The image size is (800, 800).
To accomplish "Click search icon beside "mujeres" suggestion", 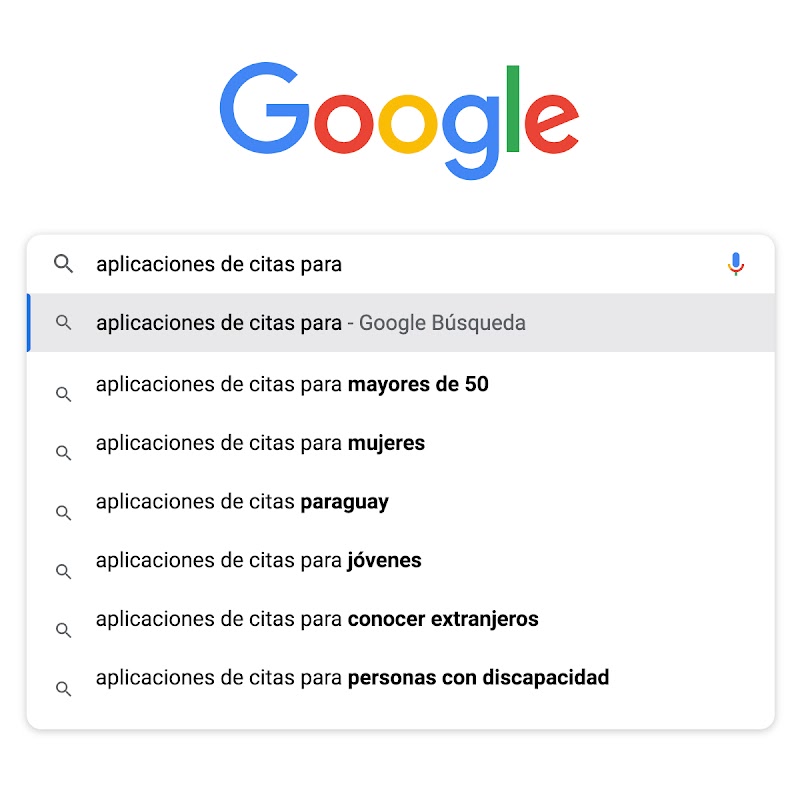I will tap(64, 452).
